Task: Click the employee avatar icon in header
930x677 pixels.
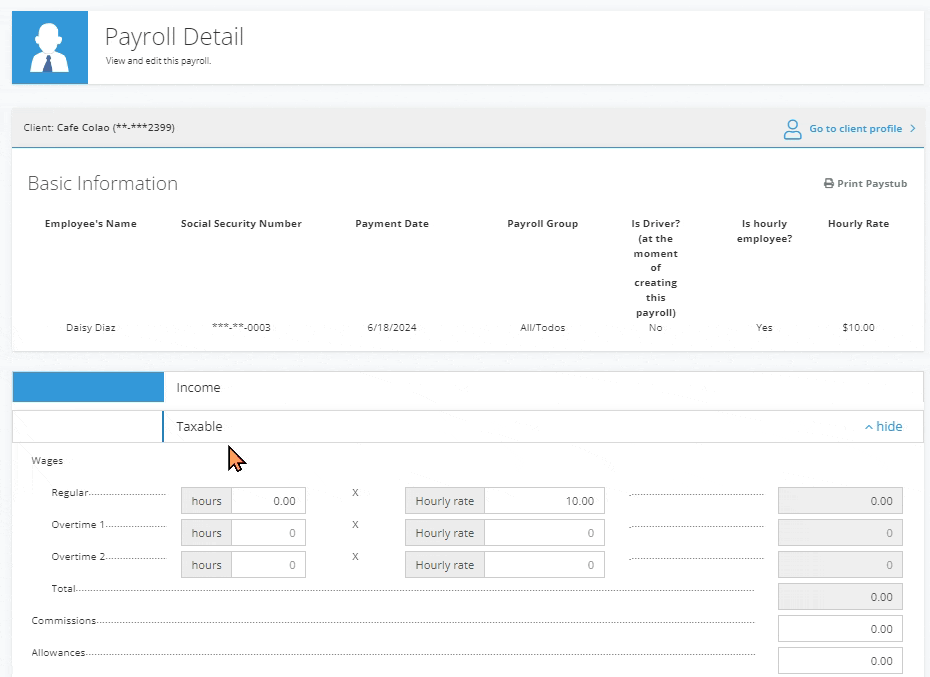Action: coord(50,47)
